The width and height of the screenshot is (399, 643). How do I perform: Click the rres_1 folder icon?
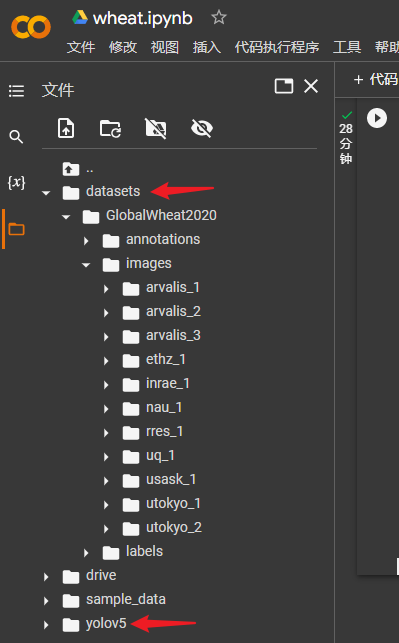[x=131, y=433]
